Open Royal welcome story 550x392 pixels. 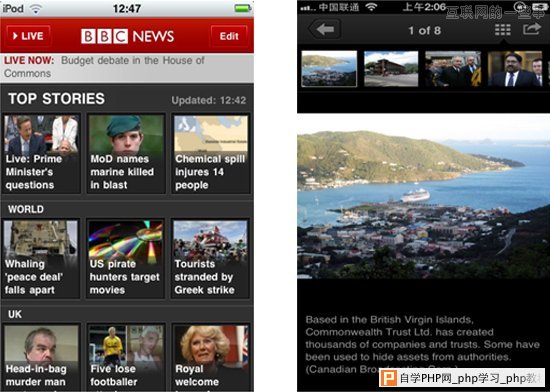coord(211,358)
